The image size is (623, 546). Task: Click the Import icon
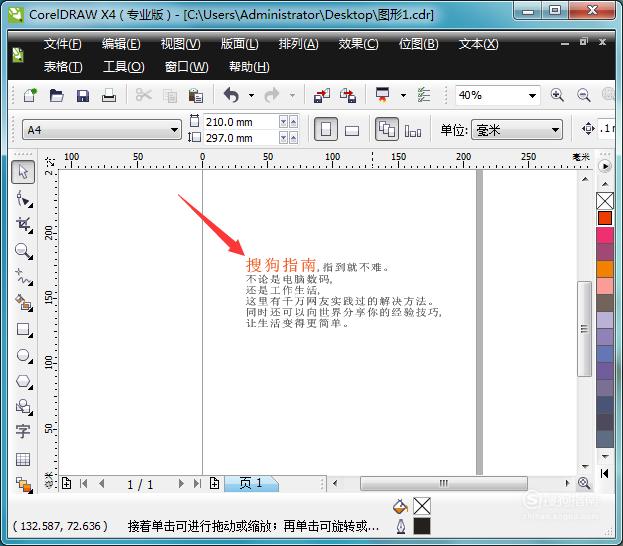click(x=322, y=96)
